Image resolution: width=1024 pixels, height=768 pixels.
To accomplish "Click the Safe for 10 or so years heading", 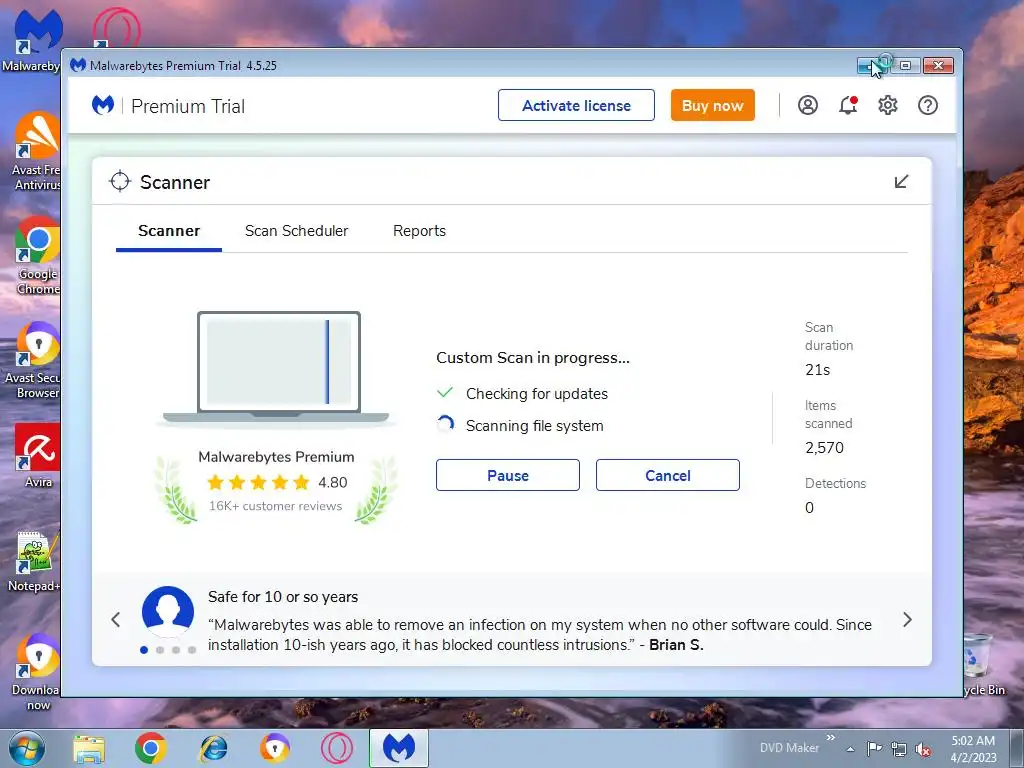I will coord(283,597).
